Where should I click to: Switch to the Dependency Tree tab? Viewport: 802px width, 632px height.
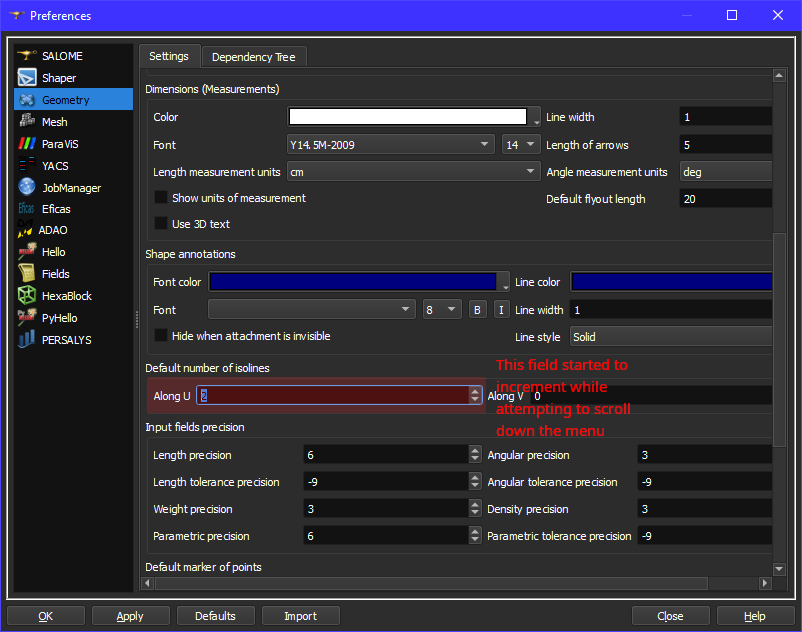click(253, 57)
